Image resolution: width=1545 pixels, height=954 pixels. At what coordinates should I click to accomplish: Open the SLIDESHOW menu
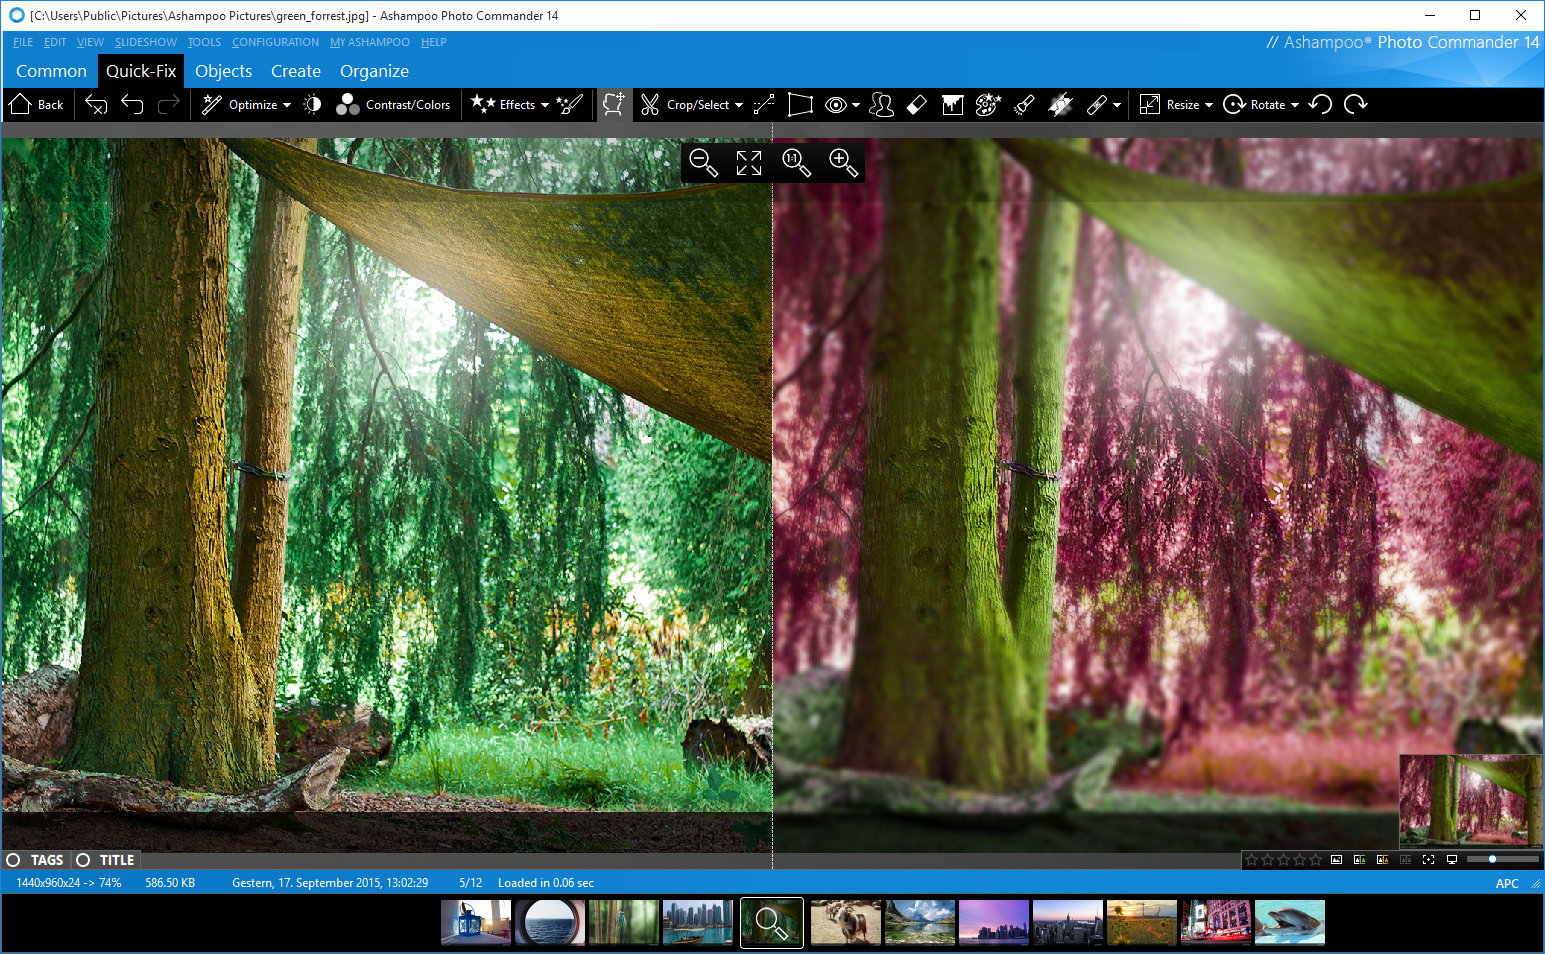pyautogui.click(x=145, y=42)
